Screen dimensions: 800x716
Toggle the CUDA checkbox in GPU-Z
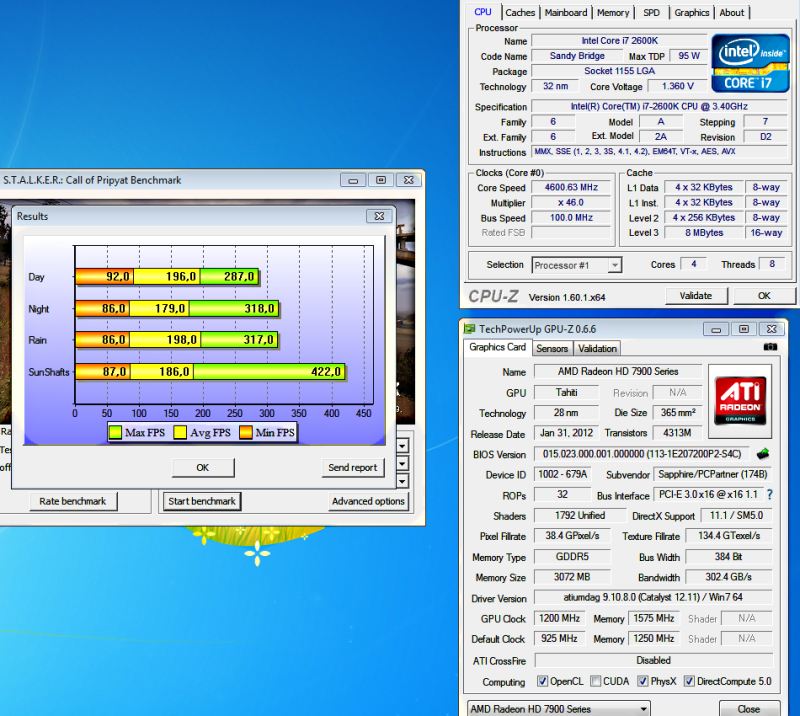pos(595,681)
